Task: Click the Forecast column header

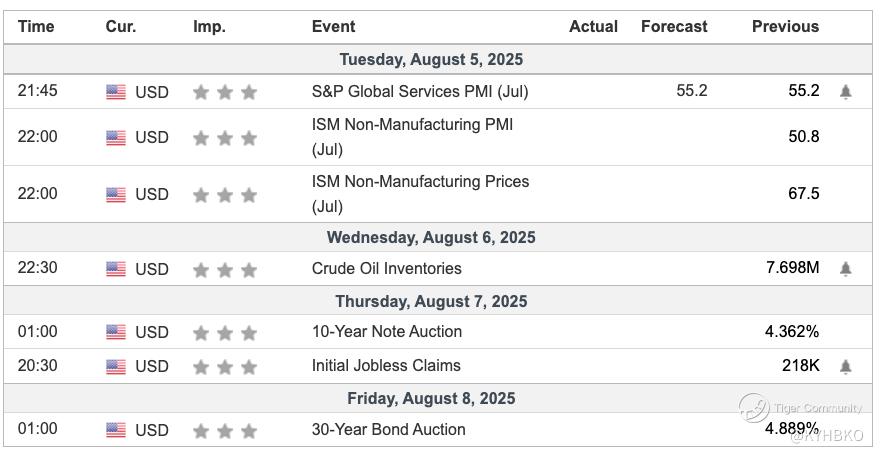Action: pyautogui.click(x=674, y=27)
